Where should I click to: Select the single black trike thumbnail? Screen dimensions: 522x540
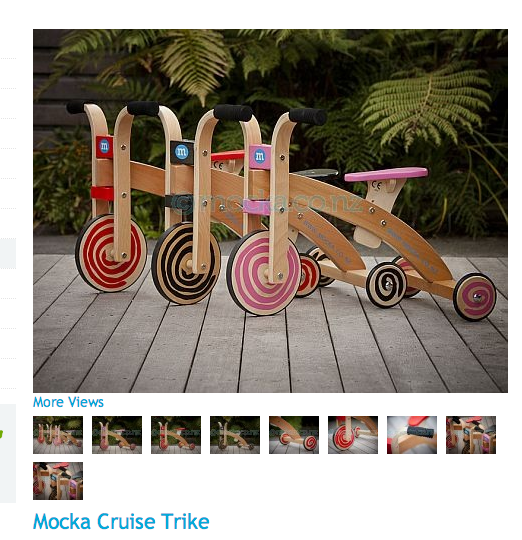pos(235,435)
